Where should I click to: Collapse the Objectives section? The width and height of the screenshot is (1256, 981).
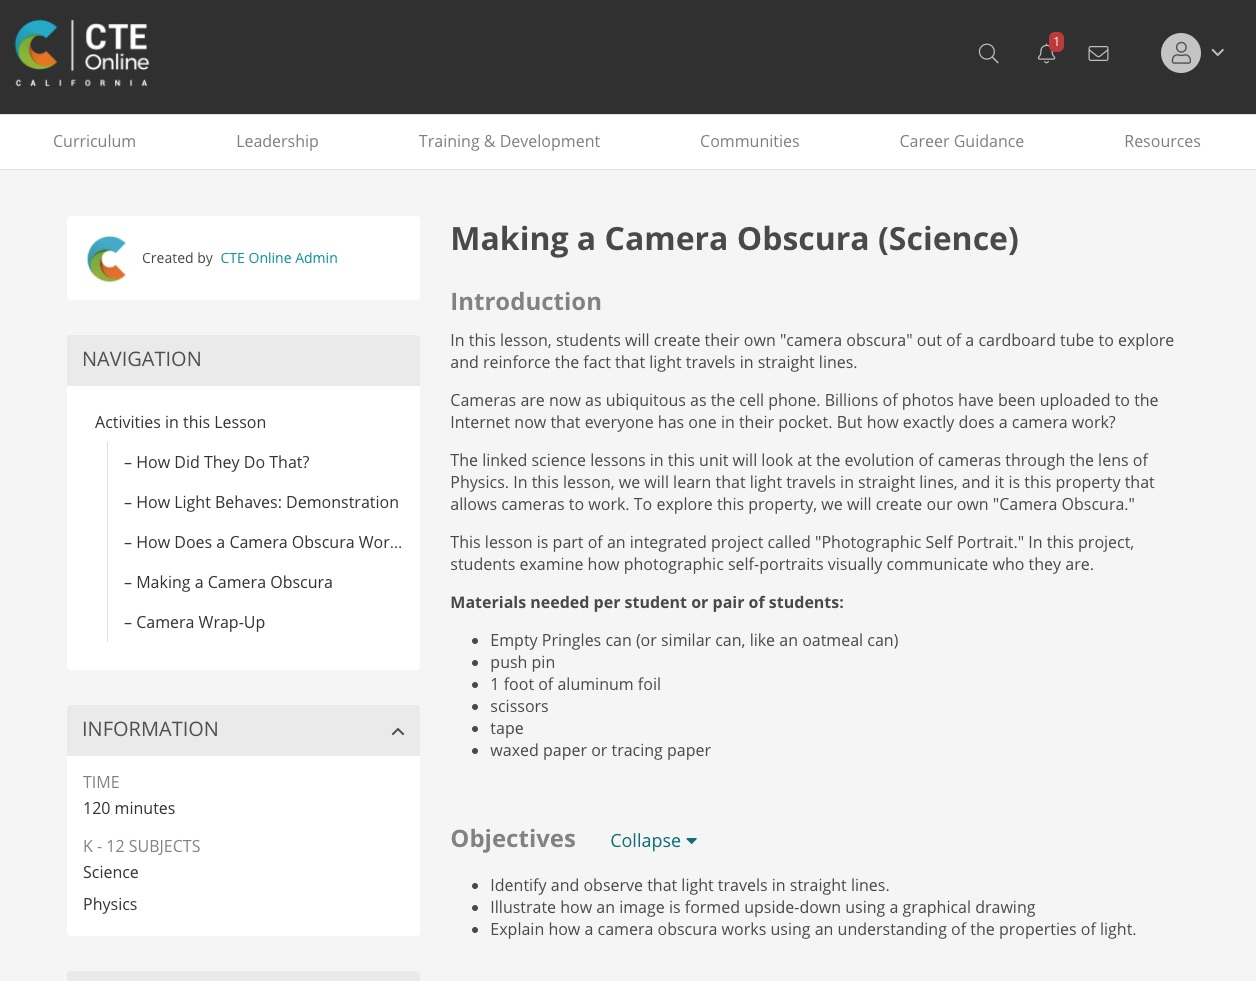652,840
